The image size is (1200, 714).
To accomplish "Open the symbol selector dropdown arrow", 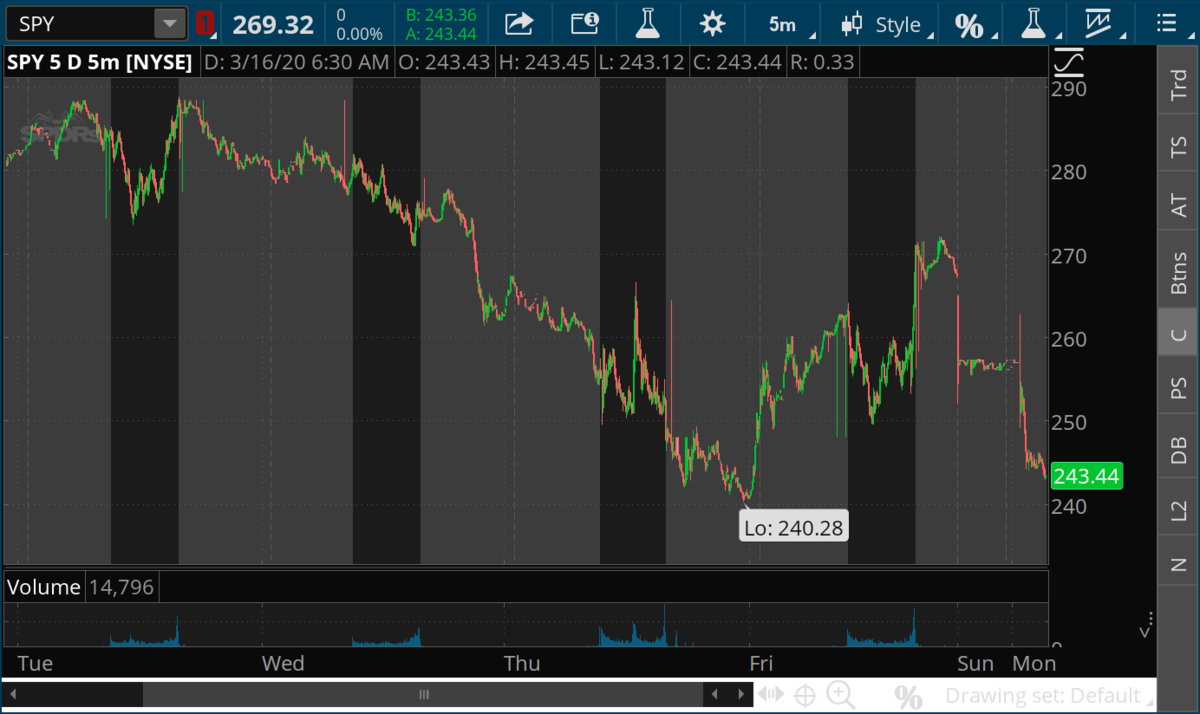I will [x=170, y=23].
